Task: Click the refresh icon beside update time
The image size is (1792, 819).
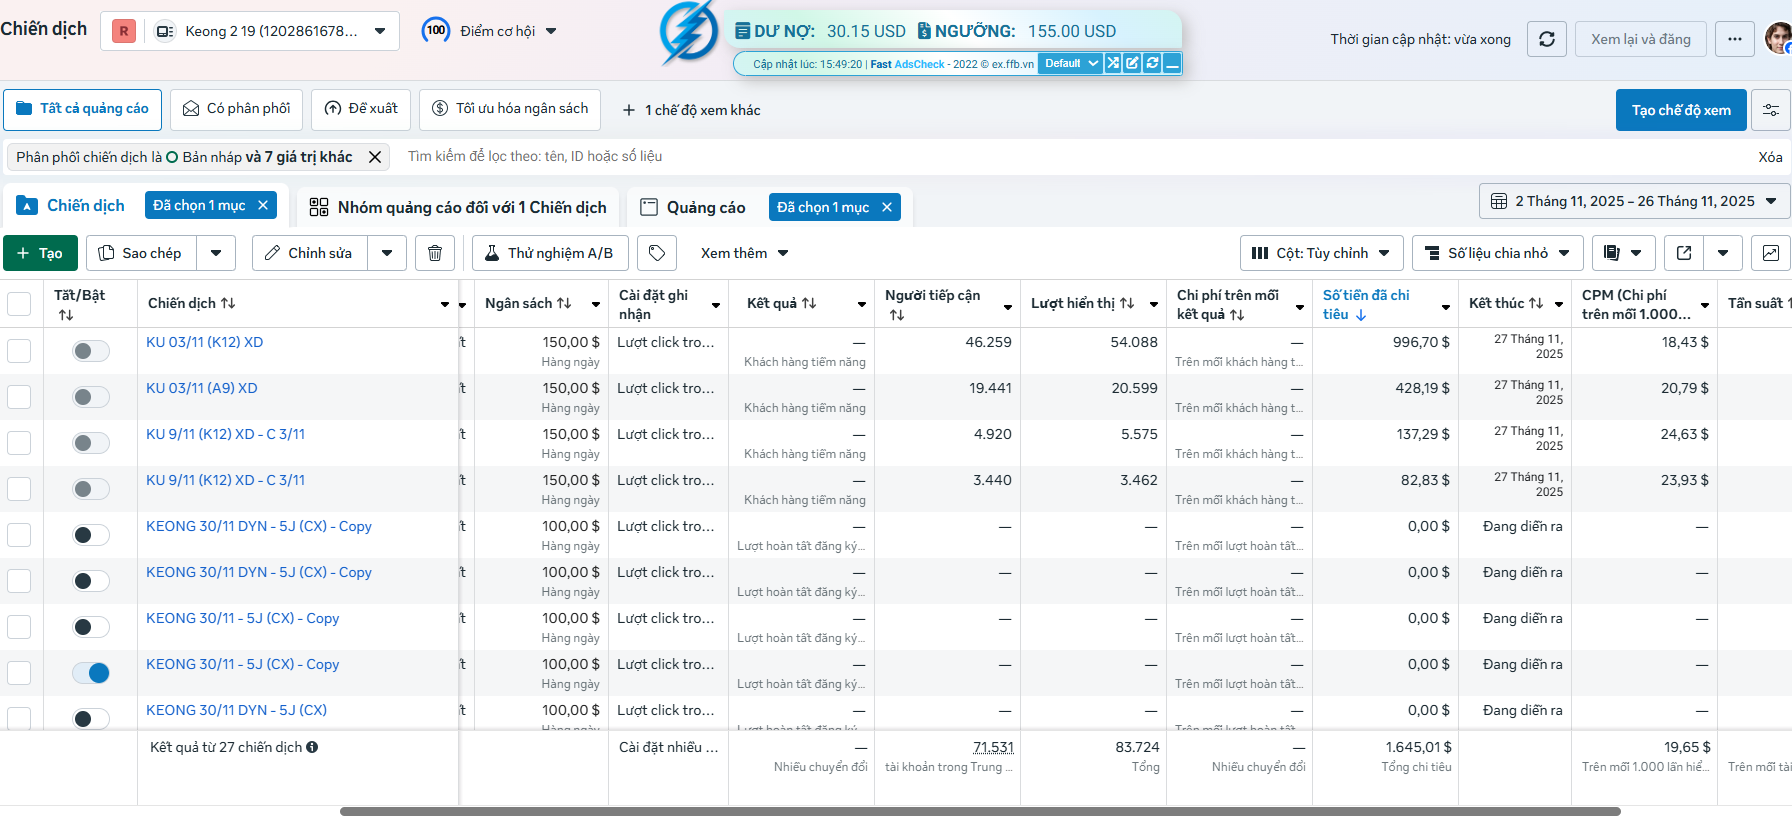Action: pyautogui.click(x=1547, y=39)
